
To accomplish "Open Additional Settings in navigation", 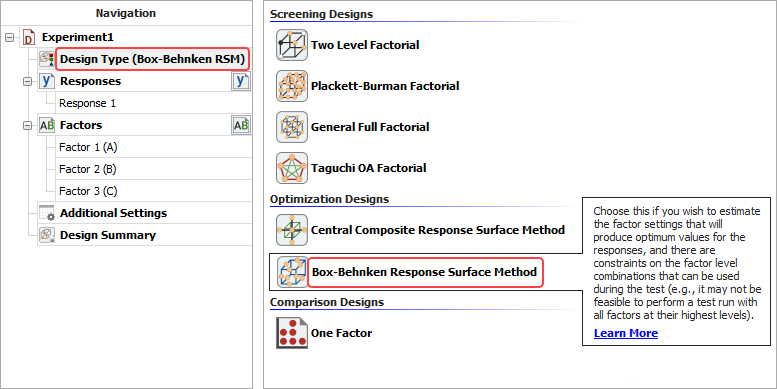I will (x=113, y=214).
